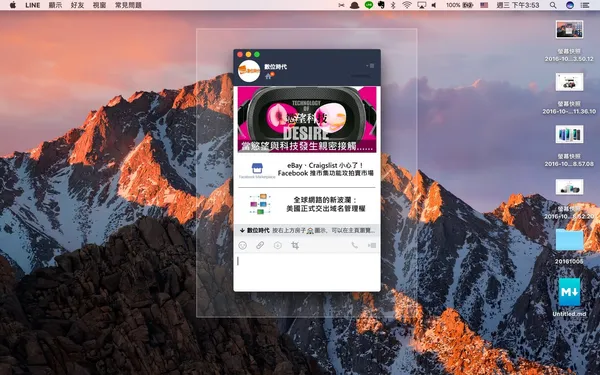The height and width of the screenshot is (375, 600).
Task: Start screen capture with crop icon
Action: 295,245
